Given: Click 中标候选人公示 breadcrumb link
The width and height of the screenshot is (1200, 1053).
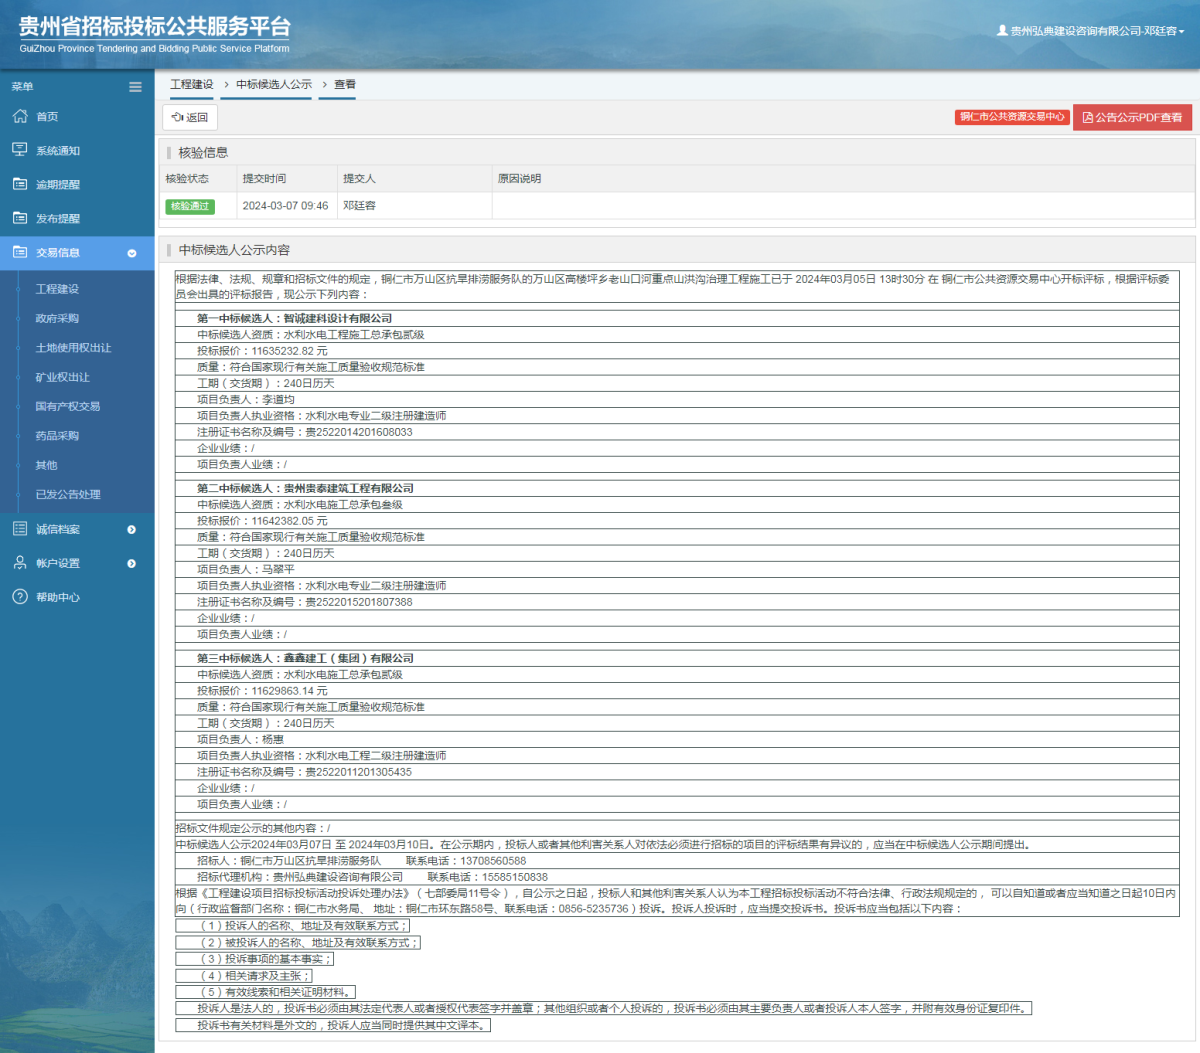Looking at the screenshot, I should 274,85.
